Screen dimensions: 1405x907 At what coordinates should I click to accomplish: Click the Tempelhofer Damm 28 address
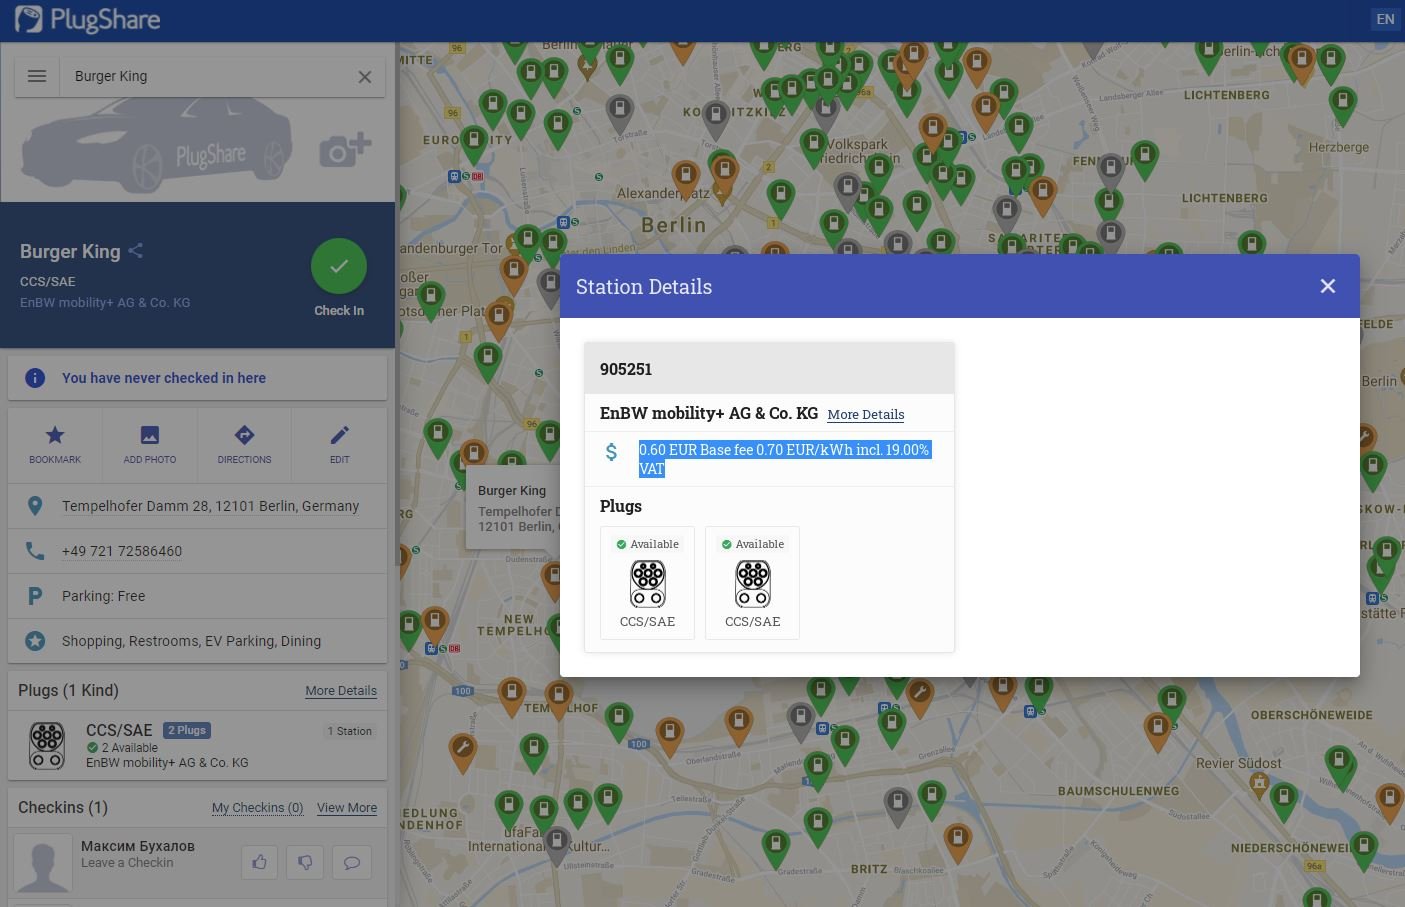point(210,506)
